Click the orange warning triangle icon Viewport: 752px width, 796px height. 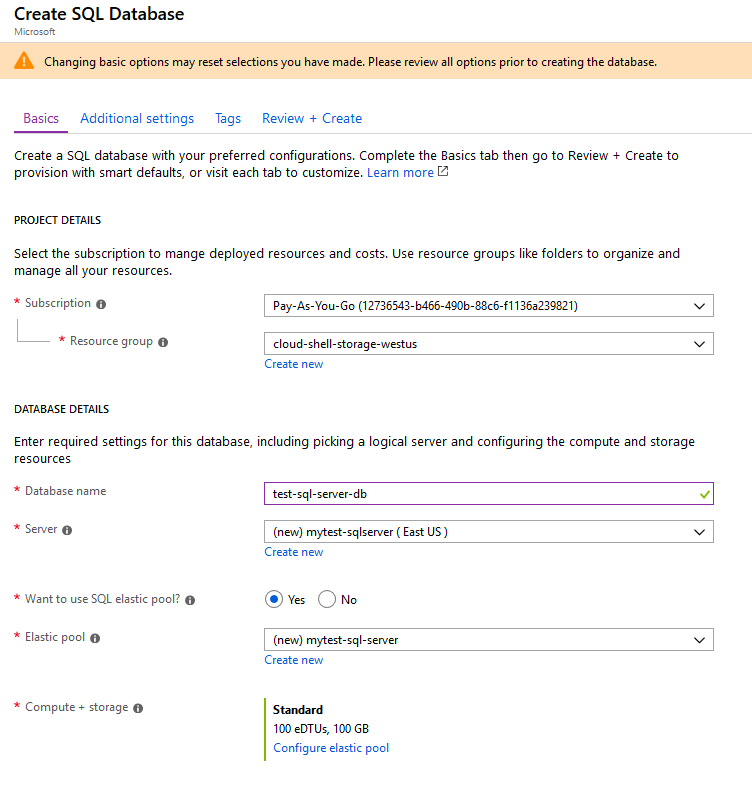tap(24, 61)
